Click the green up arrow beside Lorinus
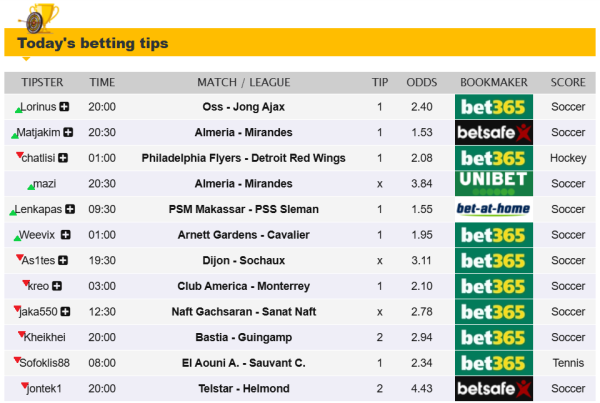This screenshot has width=600, height=403. pyautogui.click(x=18, y=108)
